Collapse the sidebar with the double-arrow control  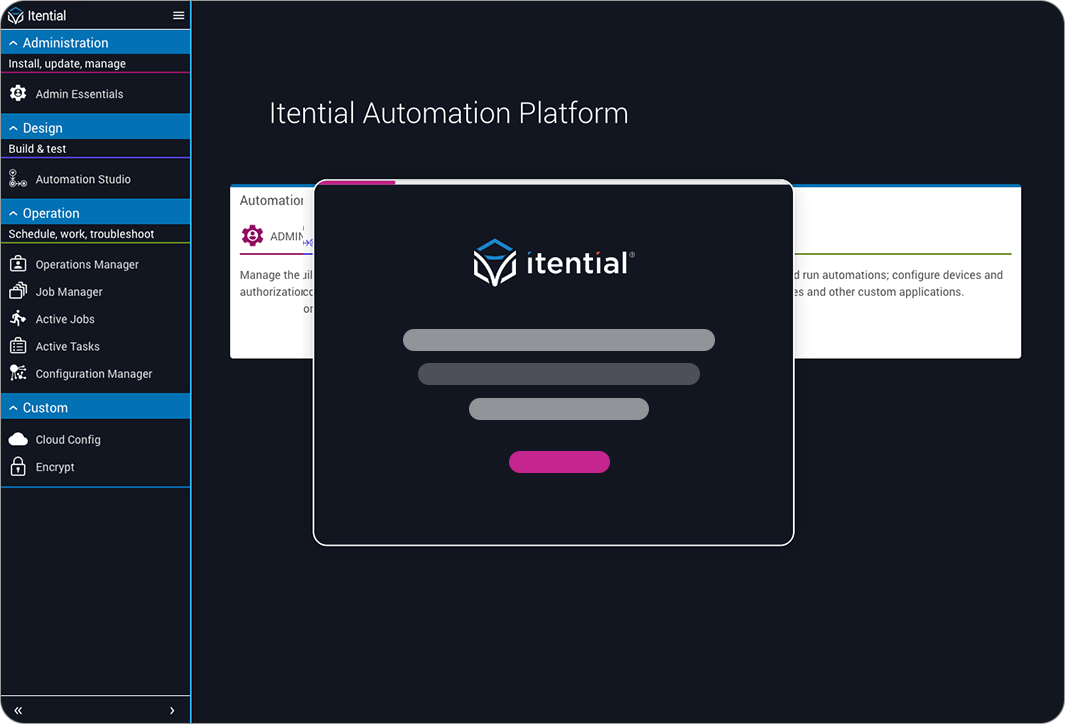[x=18, y=709]
